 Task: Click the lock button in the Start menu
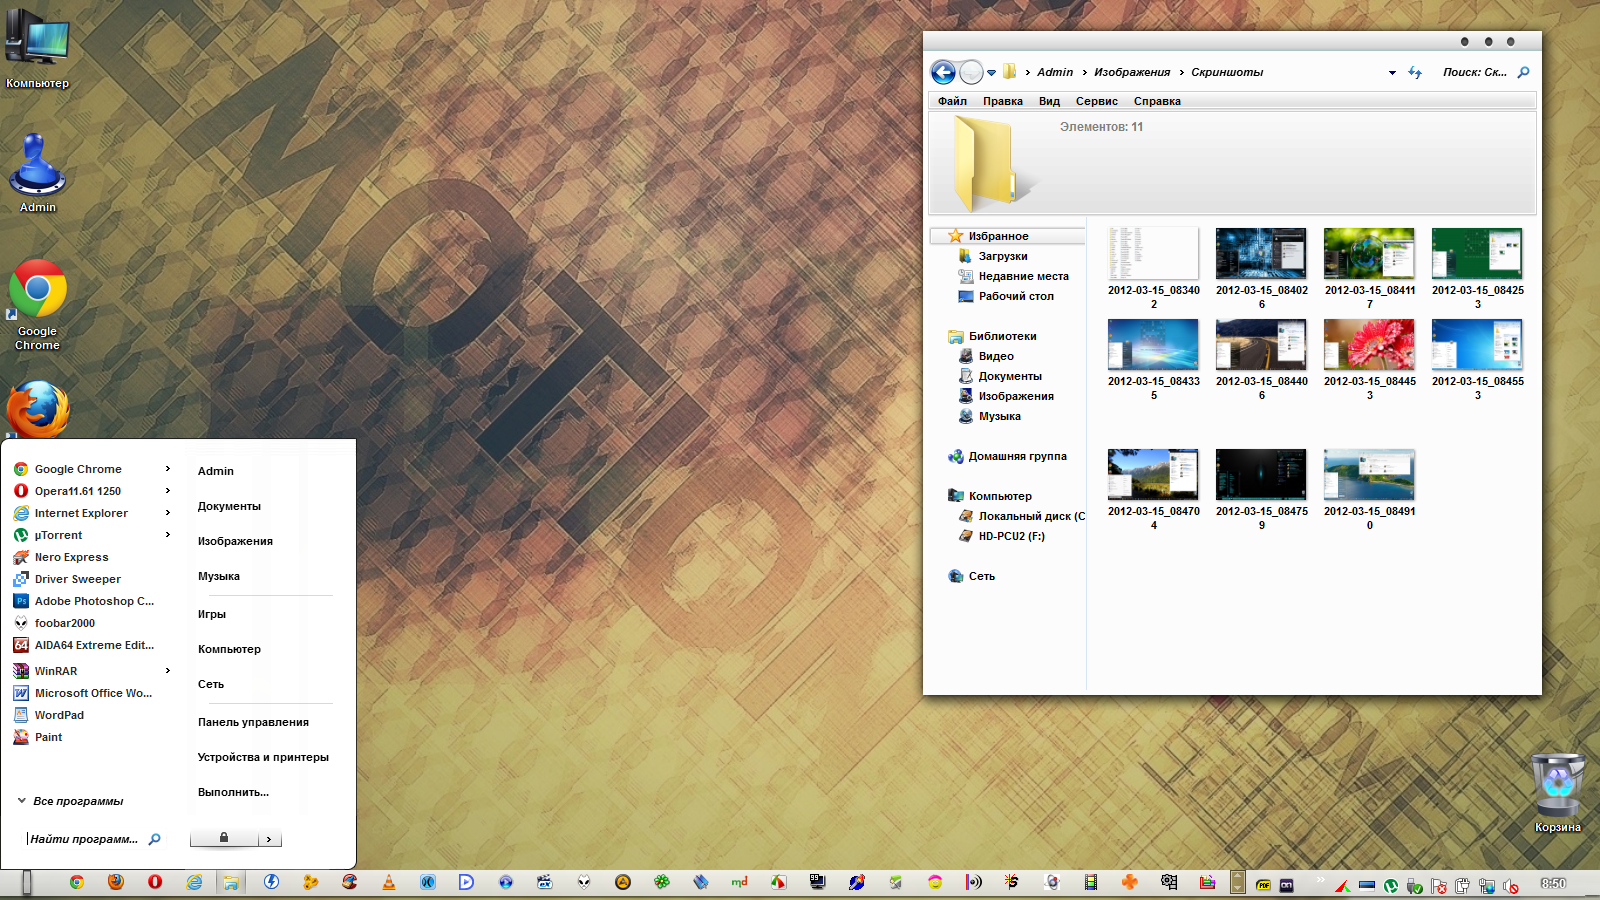224,838
